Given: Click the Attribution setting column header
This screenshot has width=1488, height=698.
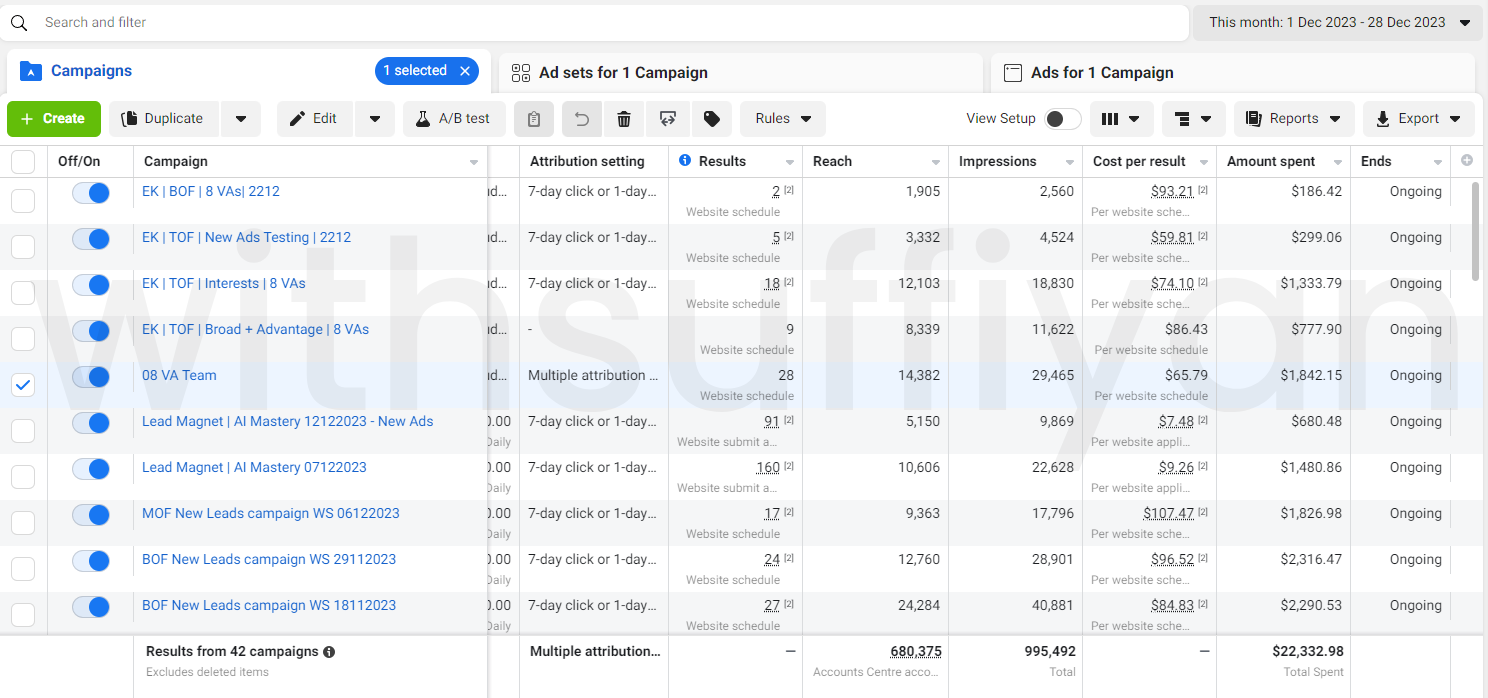Looking at the screenshot, I should (x=587, y=161).
